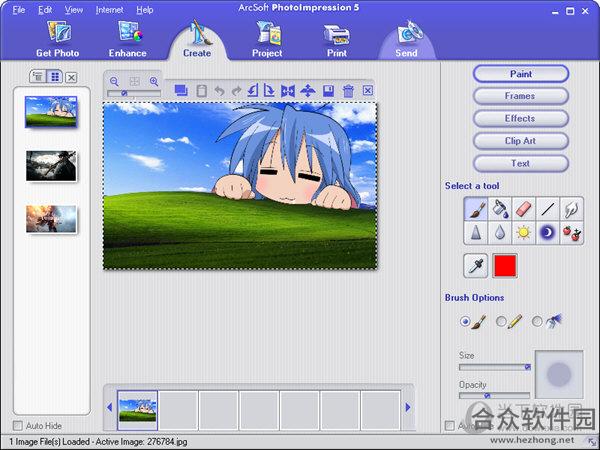Screen dimensions: 600x450
Task: Click the Paint button
Action: 521,74
